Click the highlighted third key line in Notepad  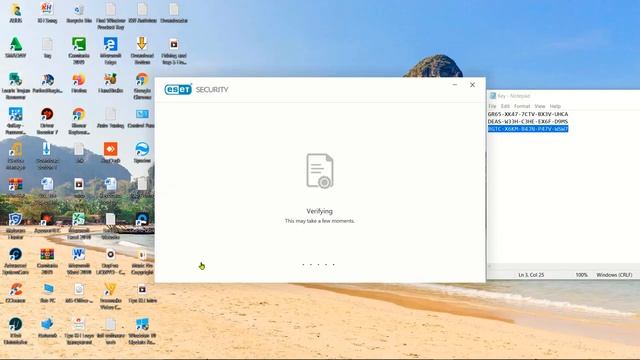(x=528, y=129)
